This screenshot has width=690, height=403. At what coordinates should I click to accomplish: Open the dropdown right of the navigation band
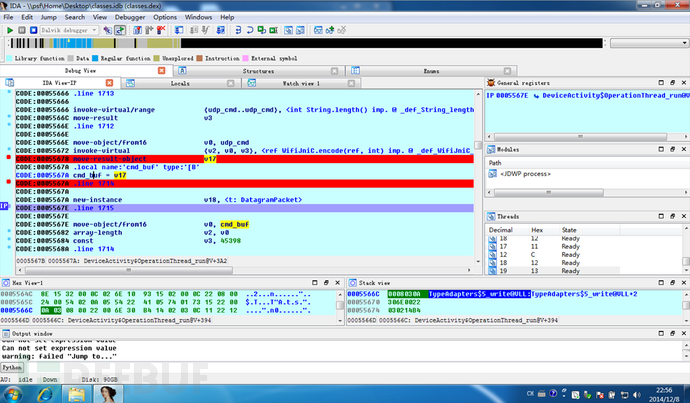(649, 43)
